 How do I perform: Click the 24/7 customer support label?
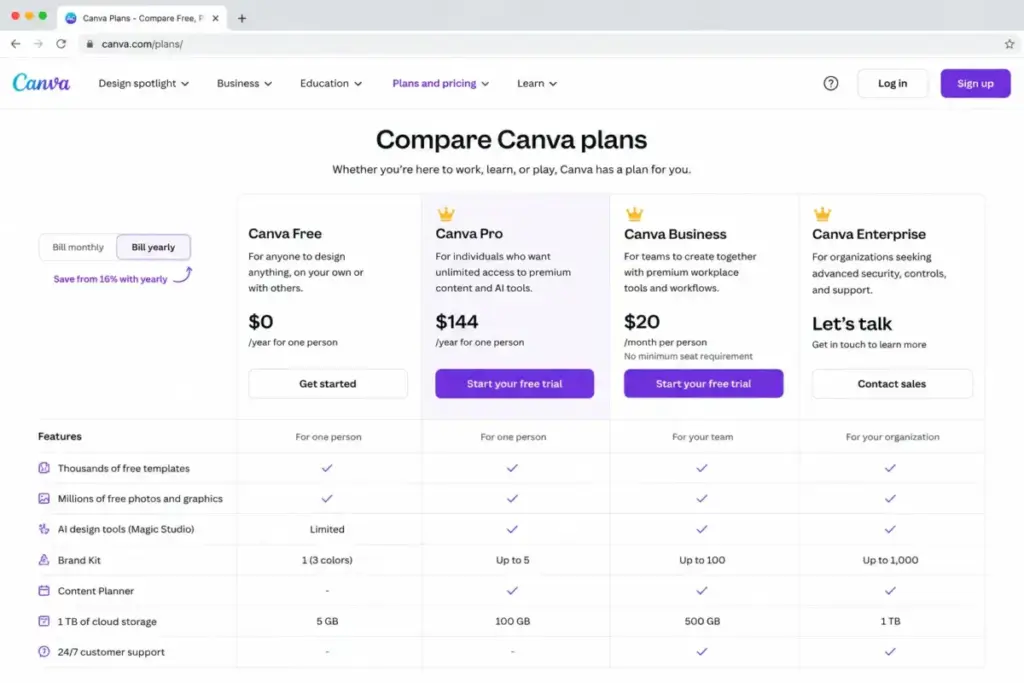[x=111, y=652]
